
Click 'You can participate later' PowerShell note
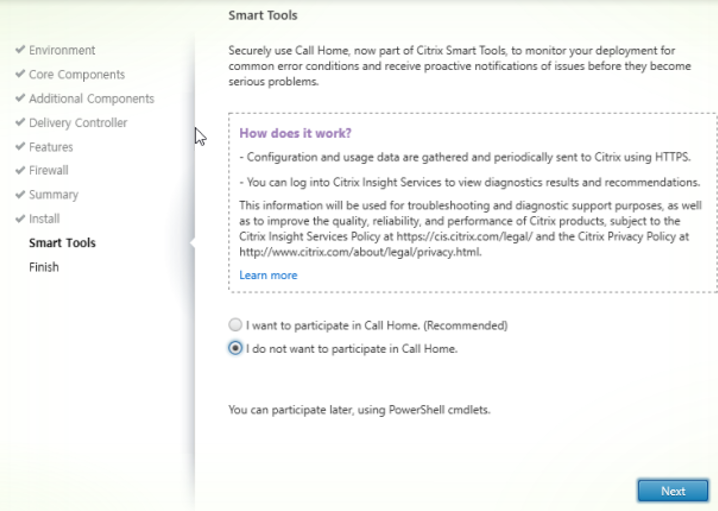point(359,410)
